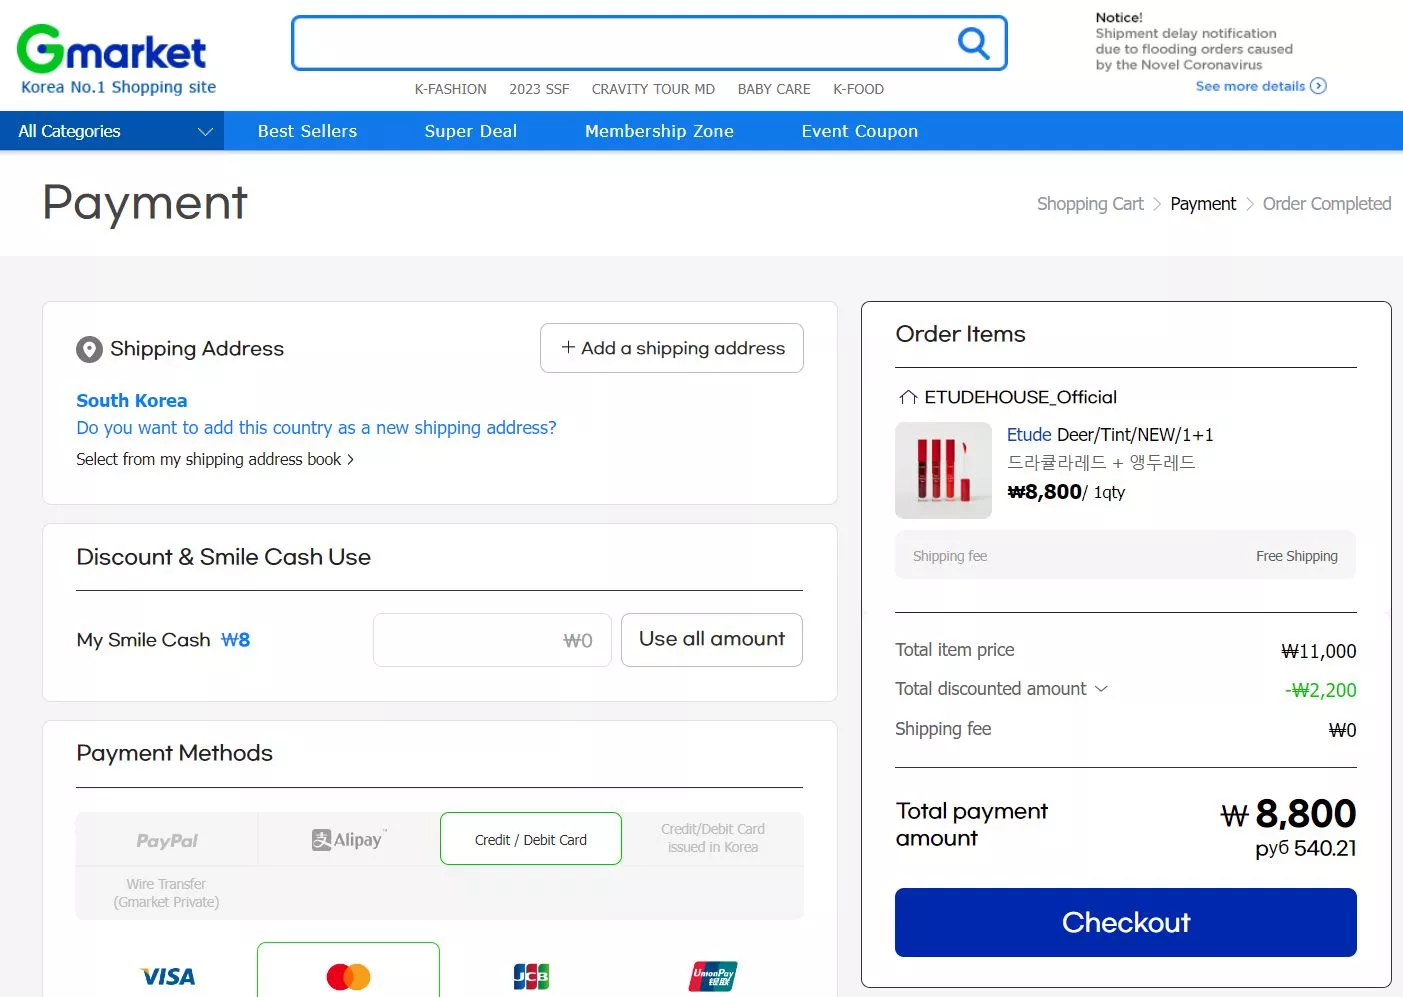The height and width of the screenshot is (997, 1403).
Task: Expand the All Categories dropdown
Action: tap(112, 131)
